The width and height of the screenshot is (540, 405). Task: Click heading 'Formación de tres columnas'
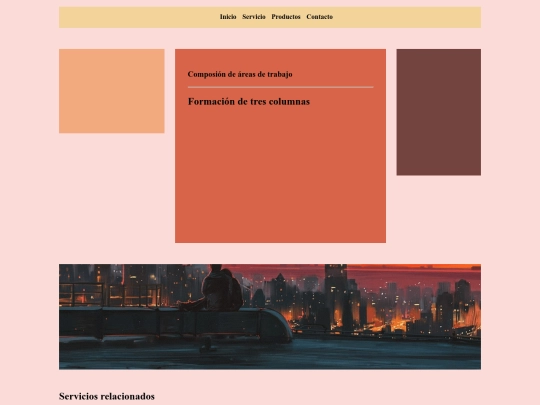coord(249,102)
